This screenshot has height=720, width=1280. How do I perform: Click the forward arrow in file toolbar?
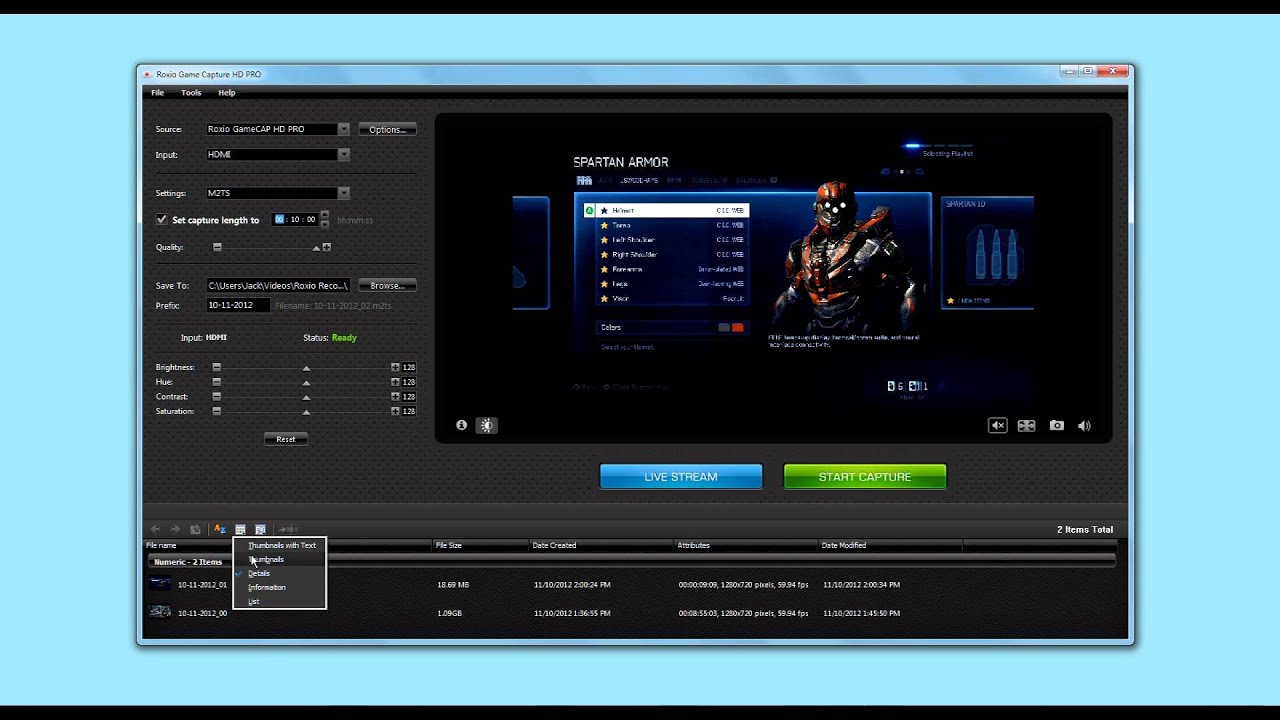[175, 529]
